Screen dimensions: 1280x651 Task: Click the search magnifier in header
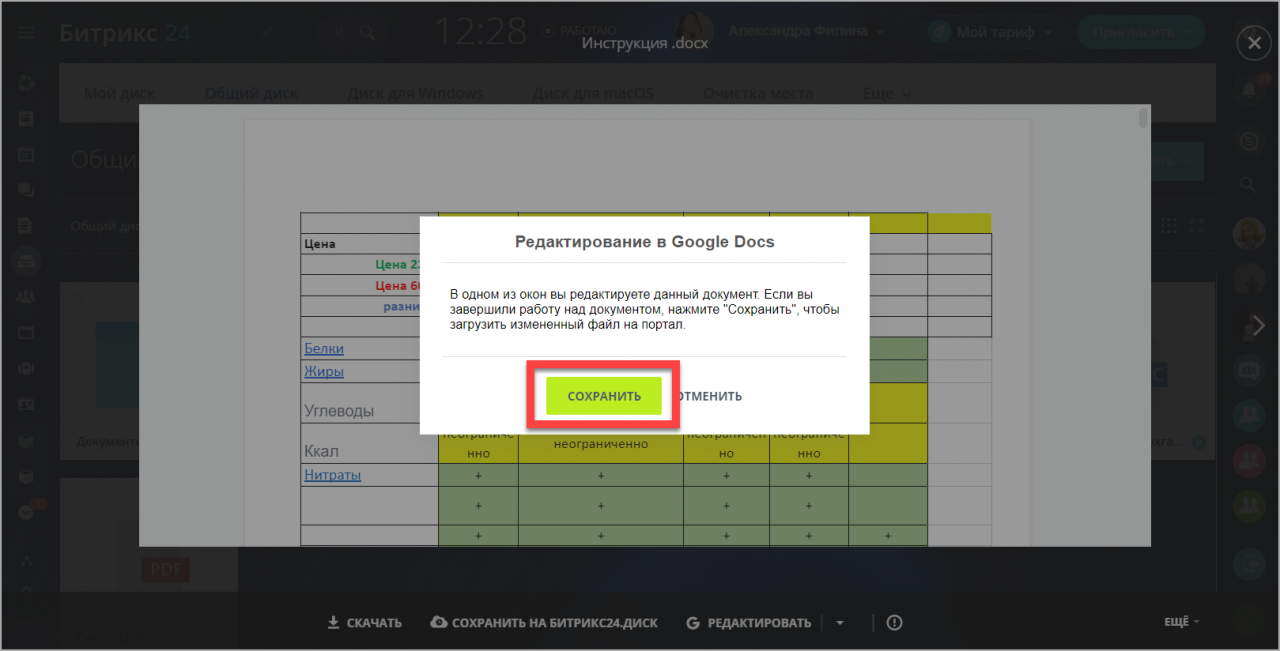click(368, 32)
